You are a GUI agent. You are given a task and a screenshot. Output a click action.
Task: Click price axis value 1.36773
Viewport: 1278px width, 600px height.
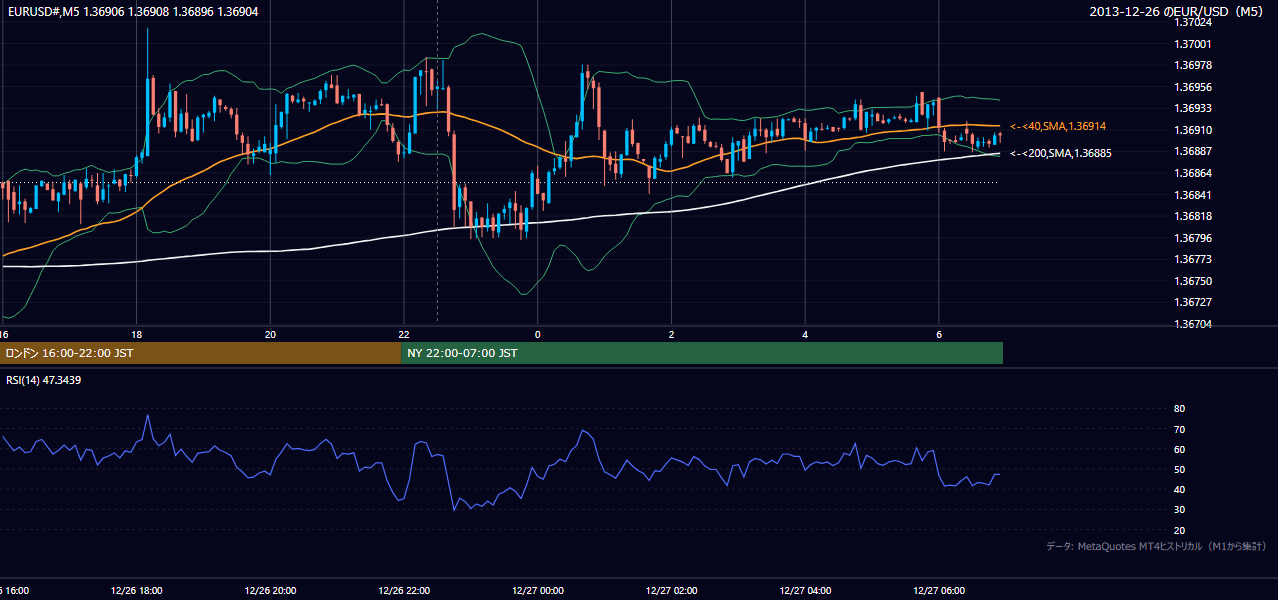click(x=1193, y=259)
